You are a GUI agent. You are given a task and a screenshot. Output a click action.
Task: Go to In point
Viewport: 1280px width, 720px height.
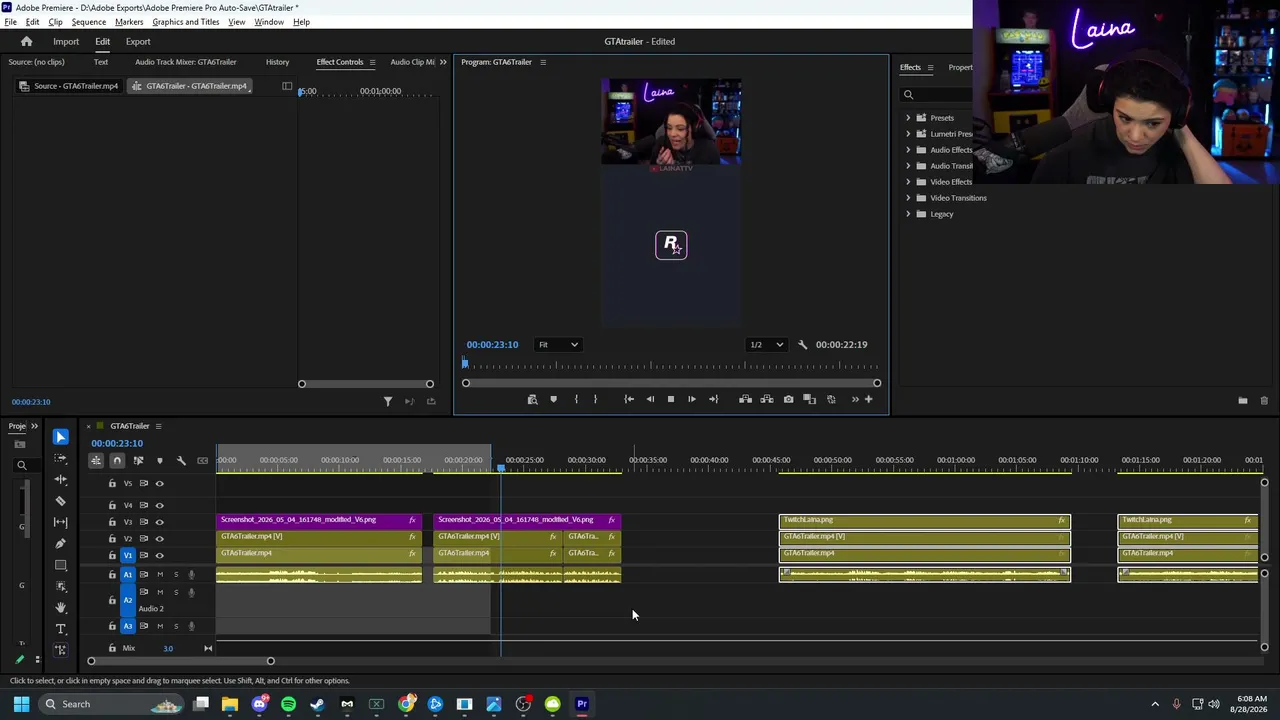[x=629, y=400]
